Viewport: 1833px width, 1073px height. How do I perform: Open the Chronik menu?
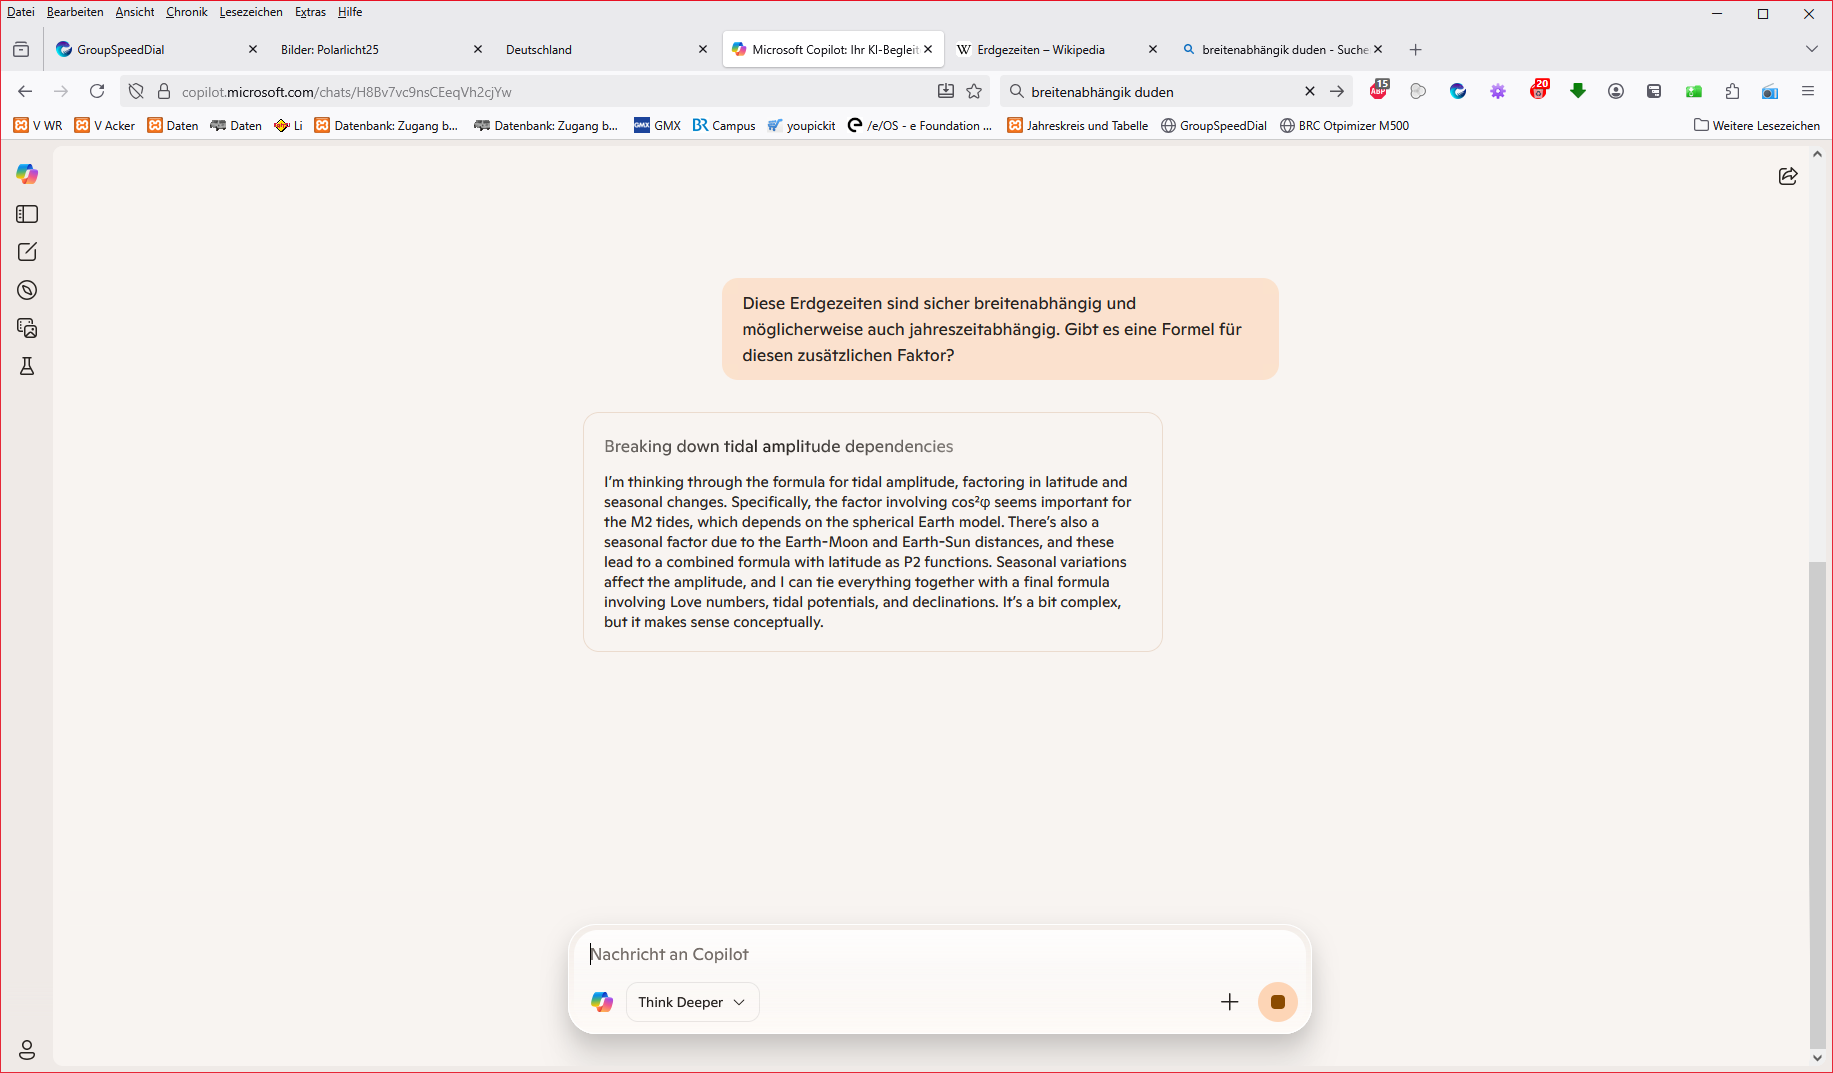(186, 12)
